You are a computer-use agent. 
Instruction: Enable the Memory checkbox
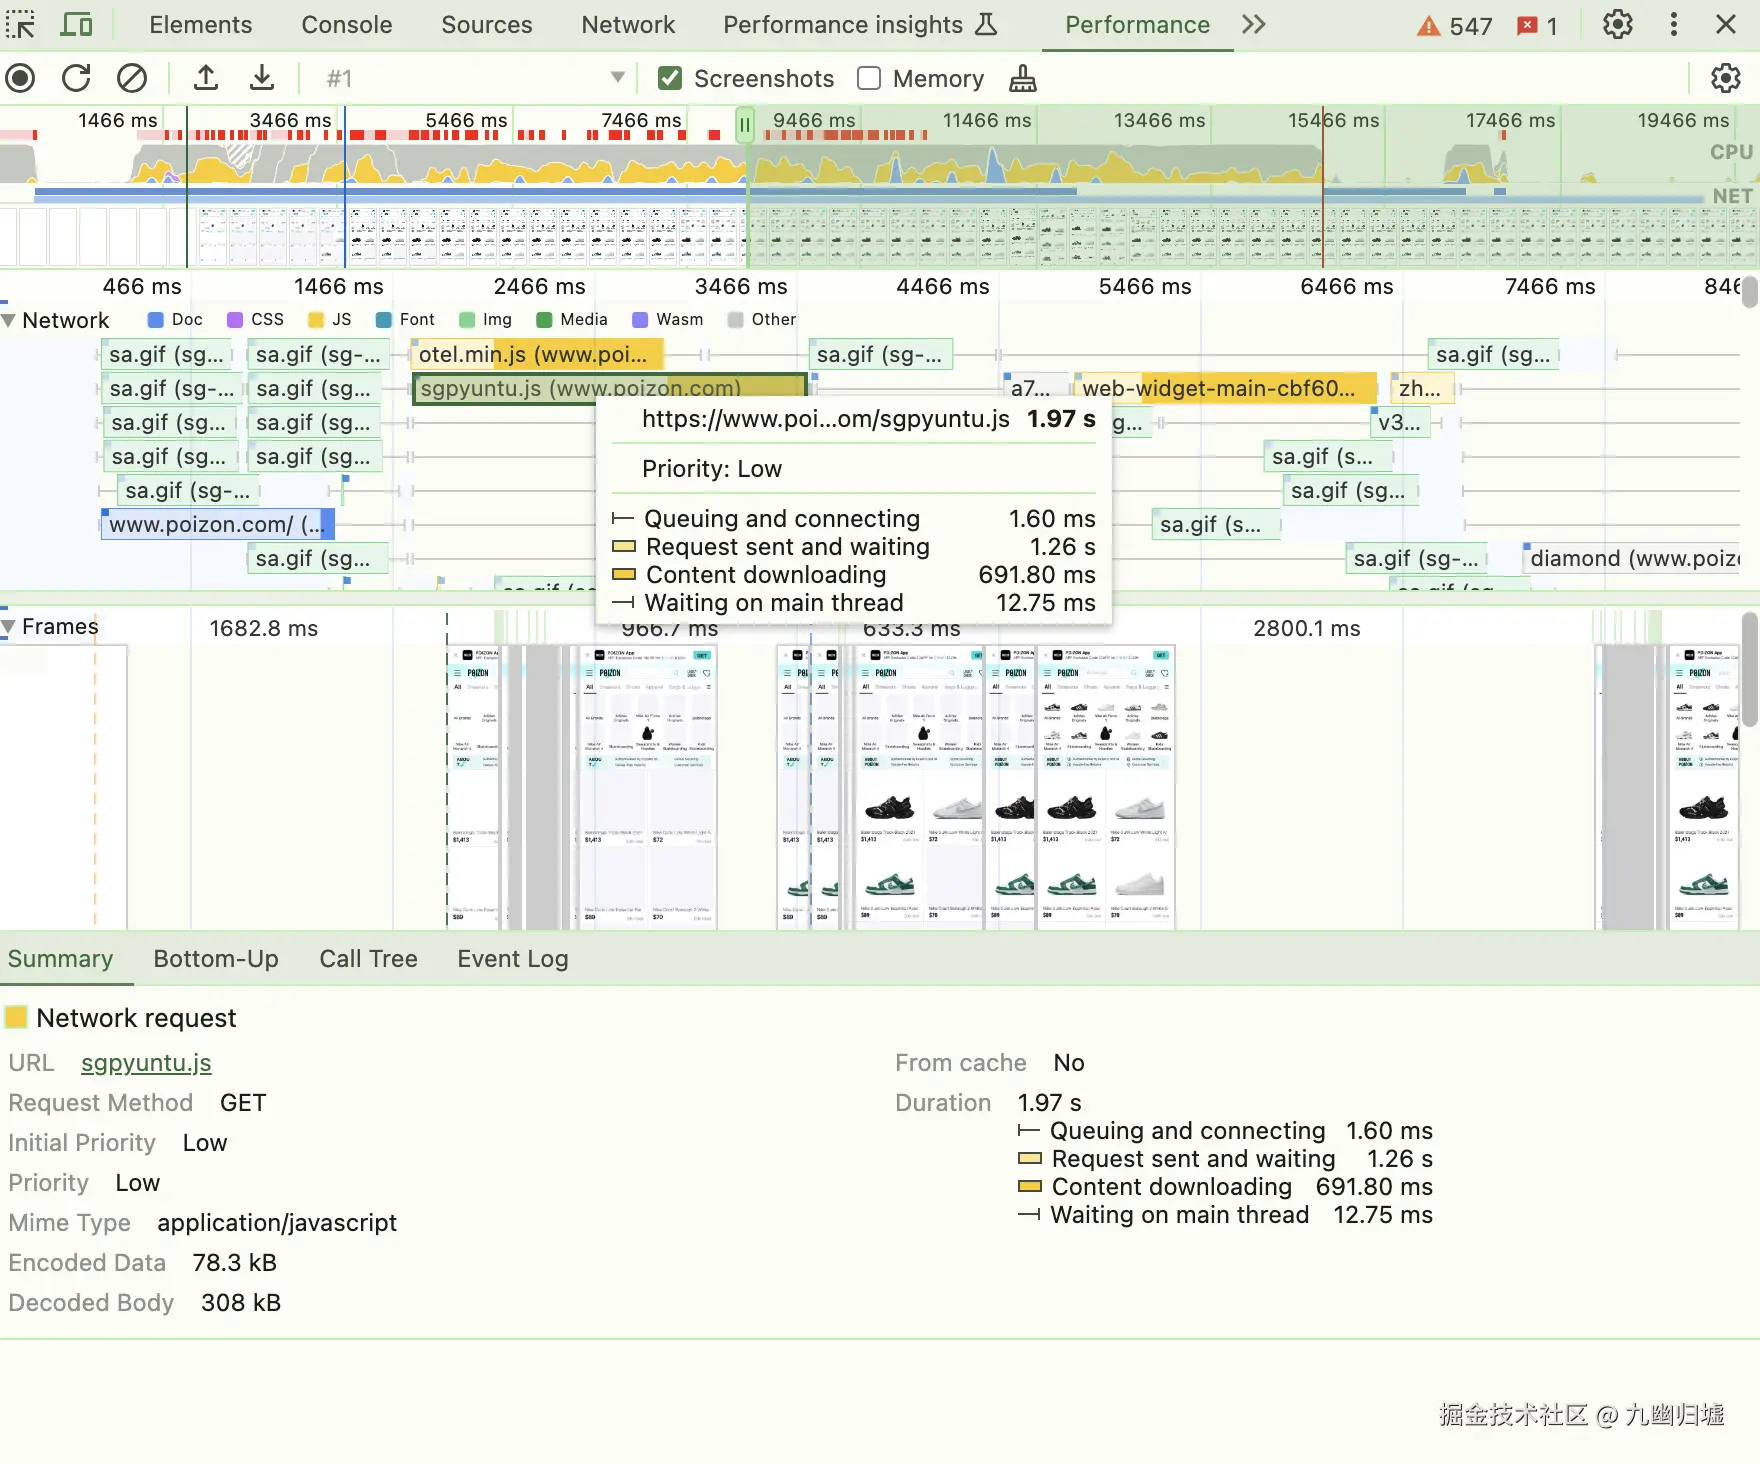(x=869, y=79)
